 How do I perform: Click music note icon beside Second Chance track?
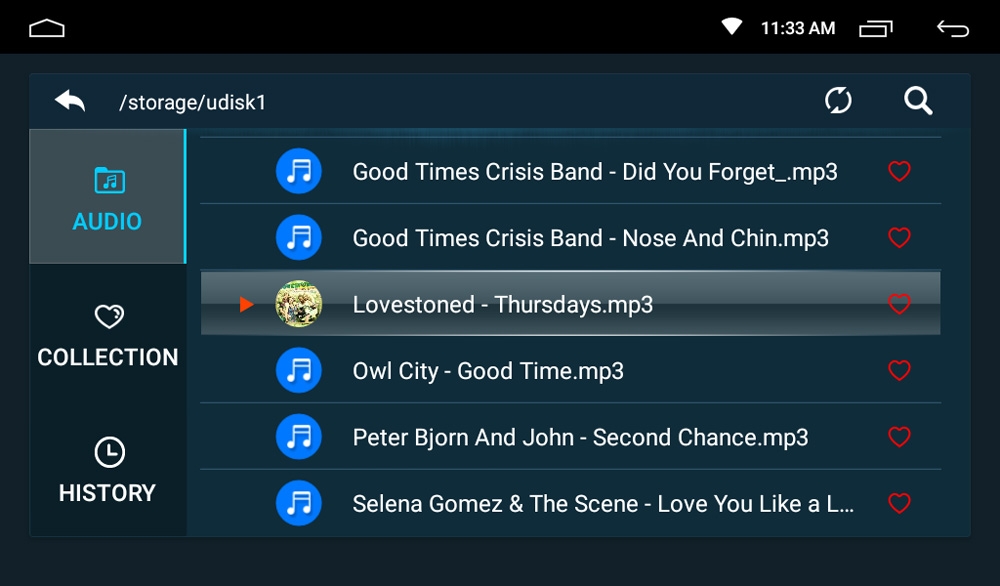pos(299,437)
